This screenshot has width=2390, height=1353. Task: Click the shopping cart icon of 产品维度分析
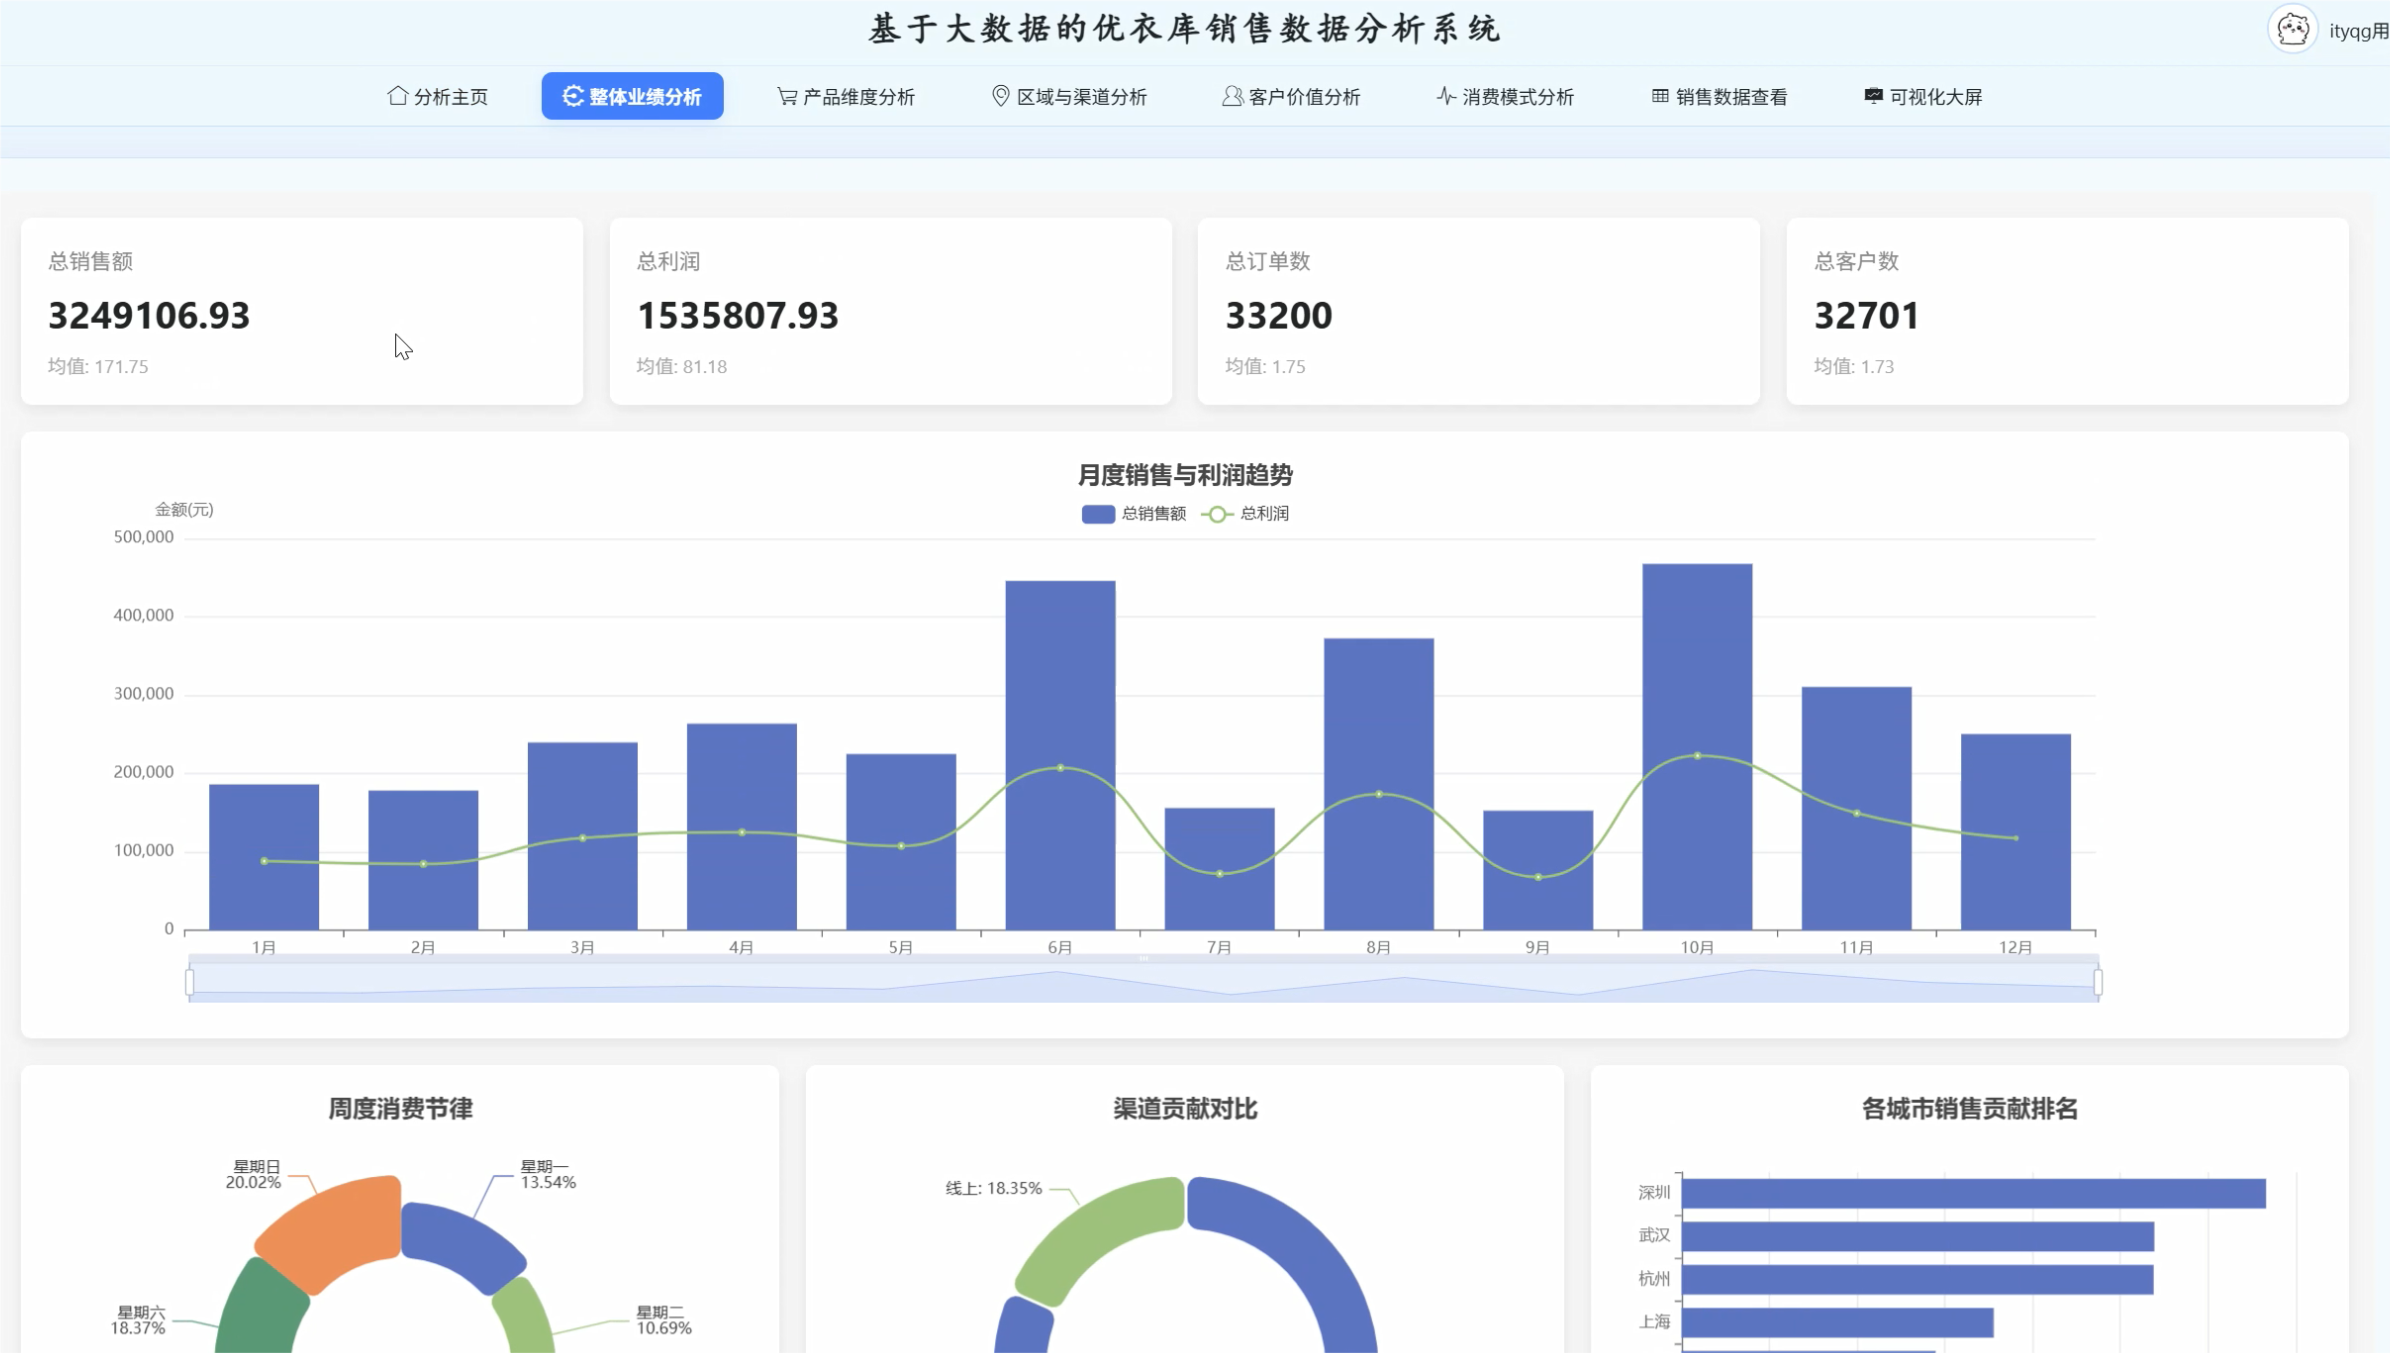coord(787,96)
